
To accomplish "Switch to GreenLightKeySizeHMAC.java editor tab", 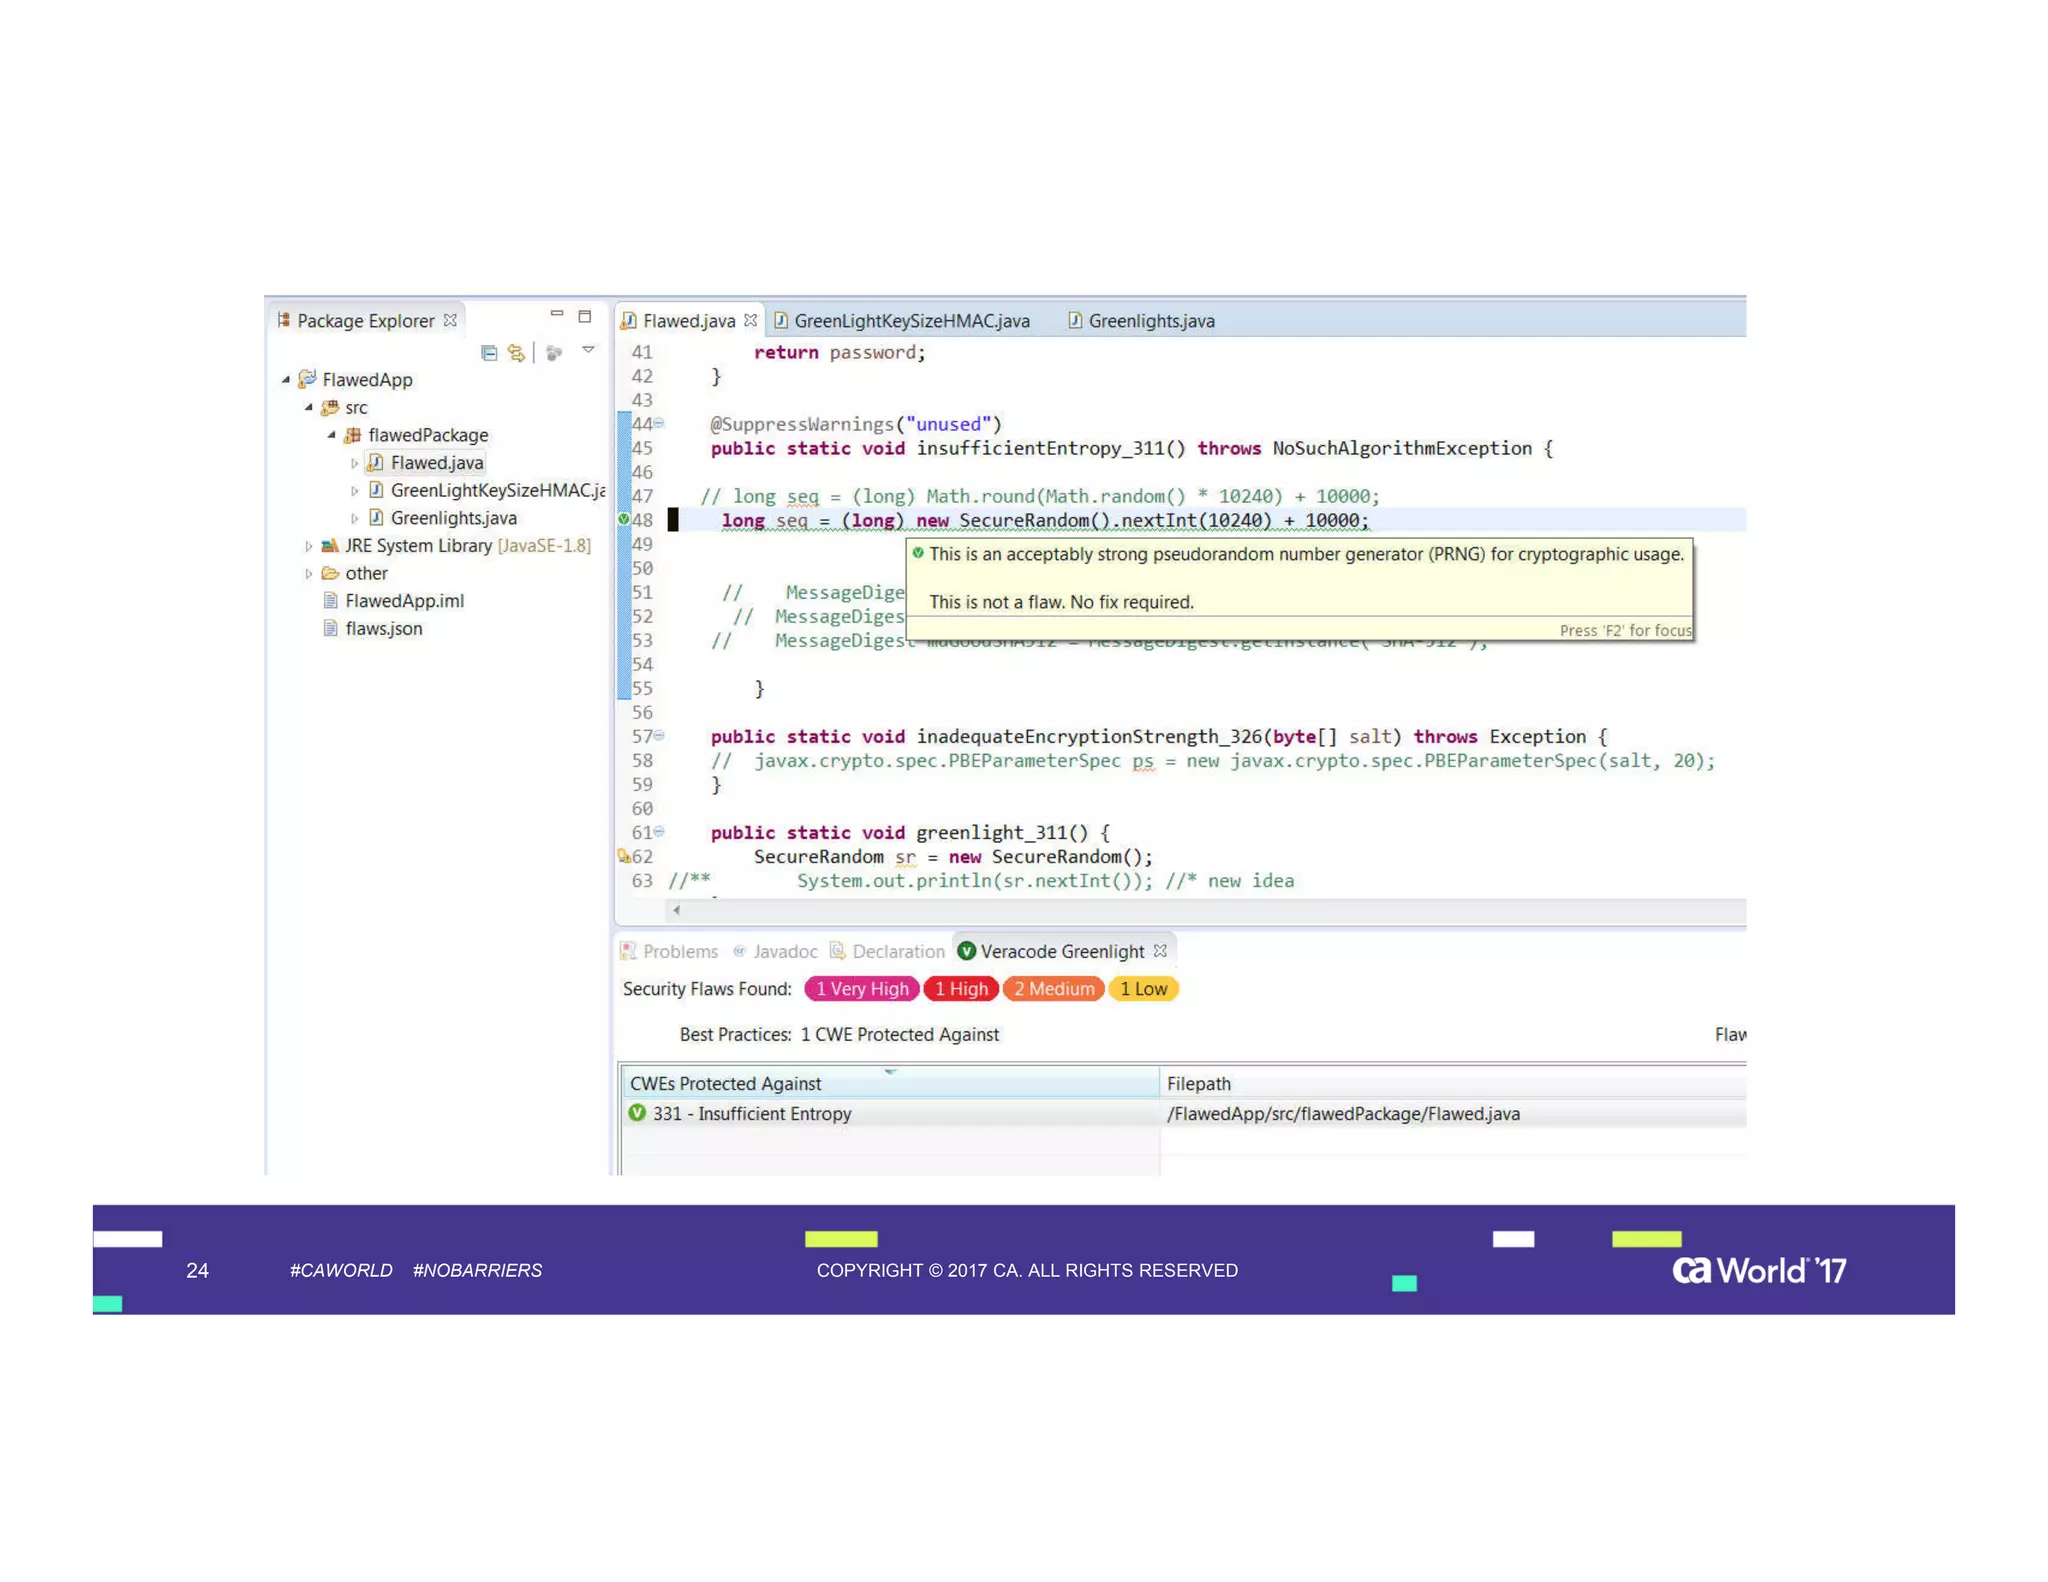I will click(x=910, y=321).
